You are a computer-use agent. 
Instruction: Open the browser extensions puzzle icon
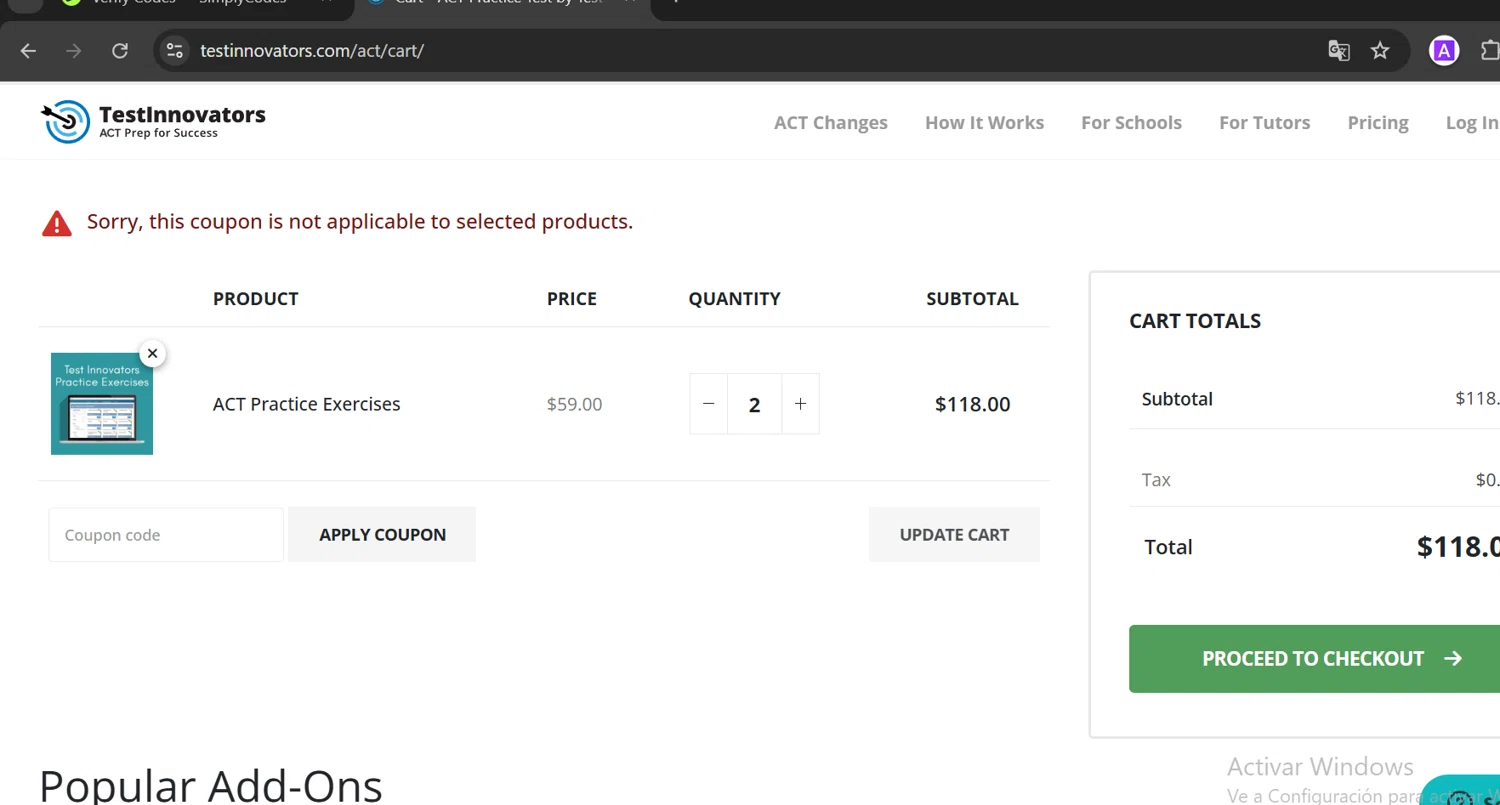pos(1489,50)
